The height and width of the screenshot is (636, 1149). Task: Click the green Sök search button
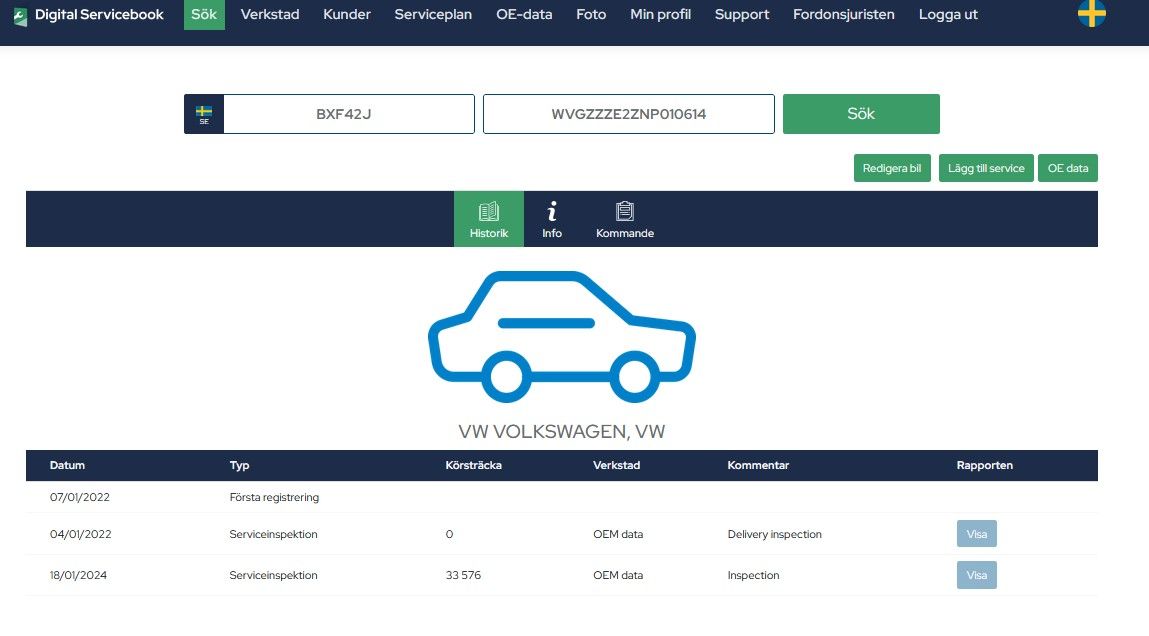pos(861,114)
